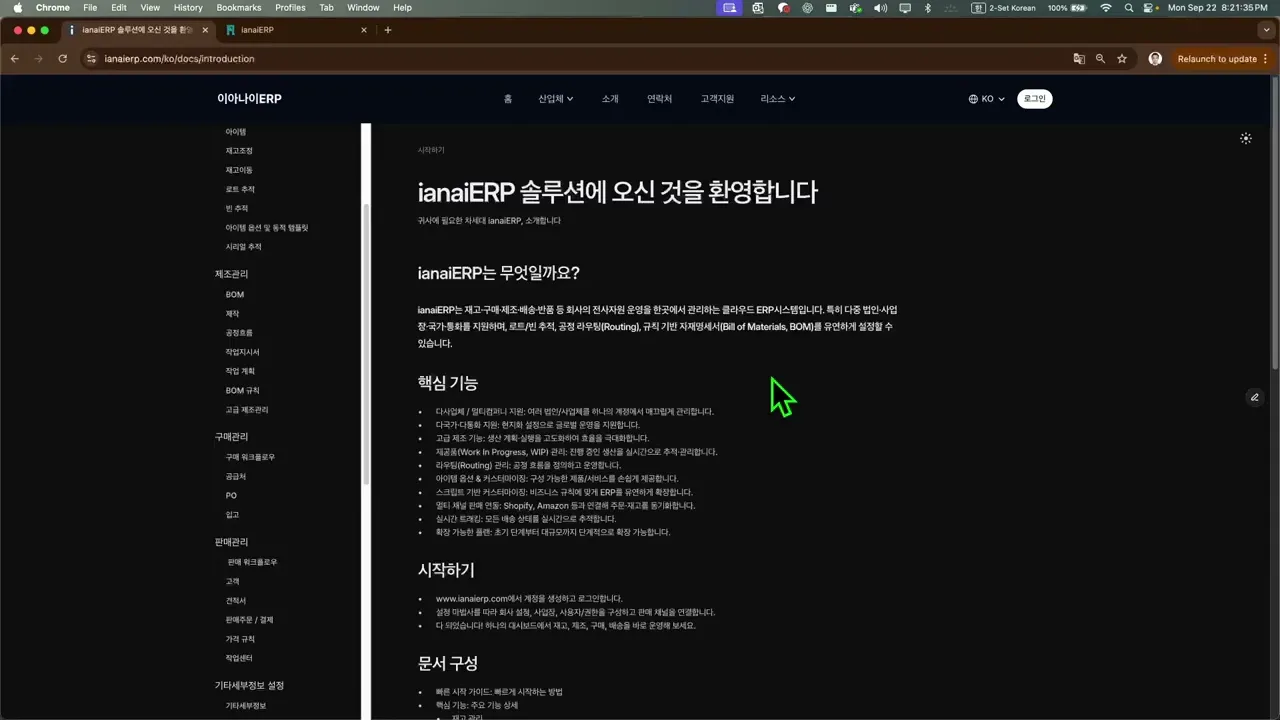Open PO page in sidebar

pyautogui.click(x=231, y=496)
